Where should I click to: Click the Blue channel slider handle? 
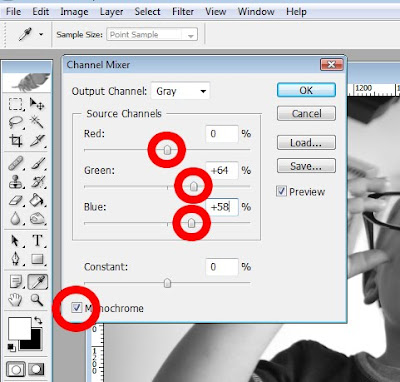click(191, 223)
